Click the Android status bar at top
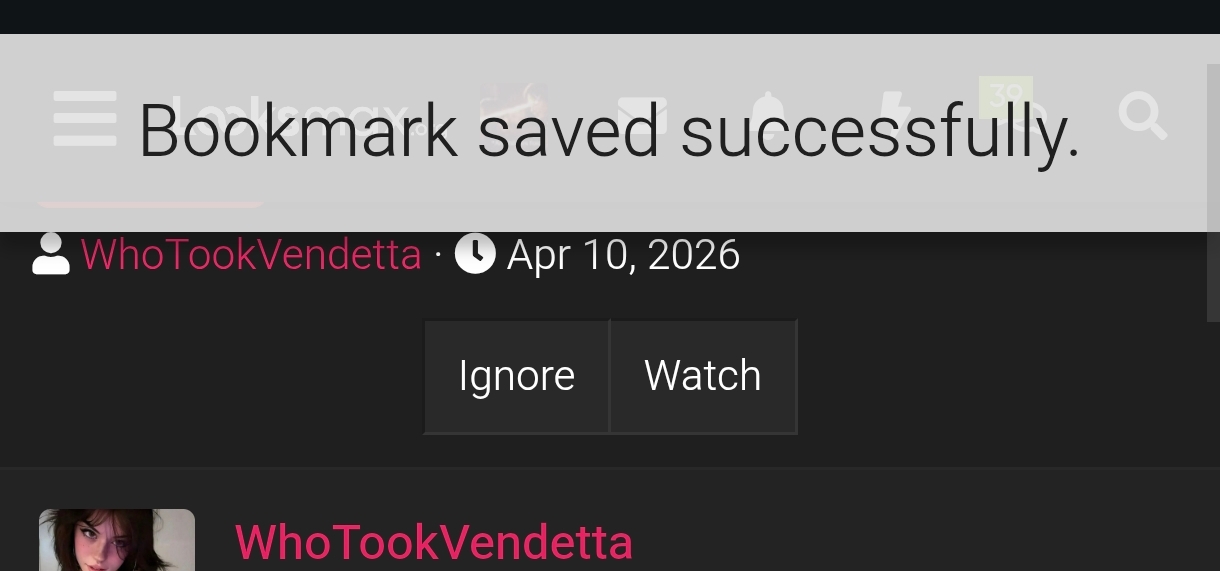 610,17
